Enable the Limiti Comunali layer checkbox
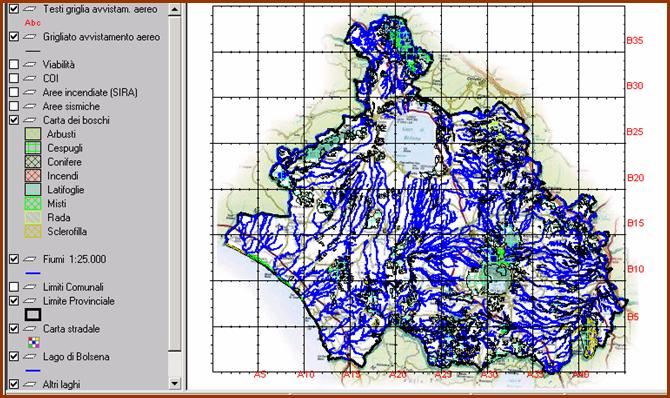 point(14,287)
